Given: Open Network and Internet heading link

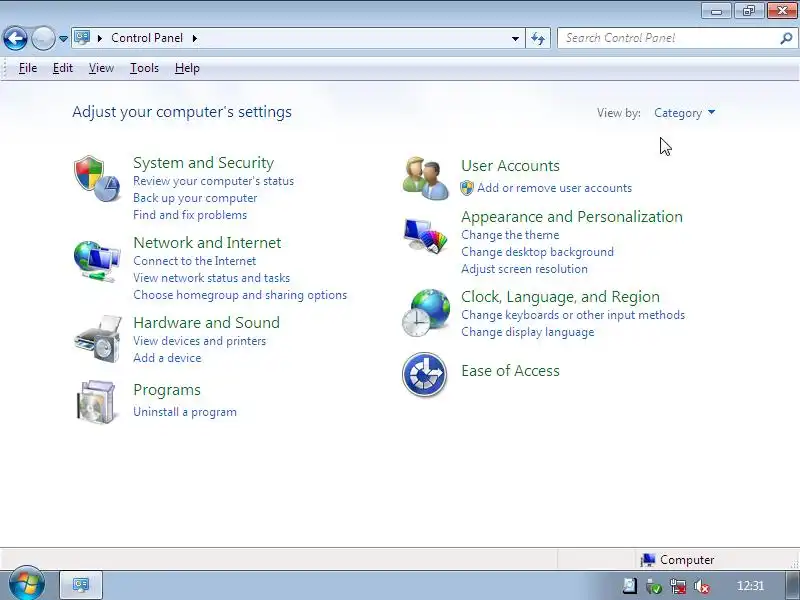Looking at the screenshot, I should [x=207, y=243].
